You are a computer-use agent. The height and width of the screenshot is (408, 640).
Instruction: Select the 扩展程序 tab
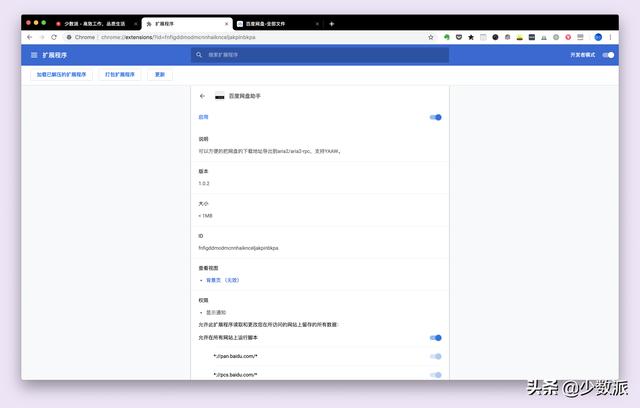pyautogui.click(x=187, y=24)
